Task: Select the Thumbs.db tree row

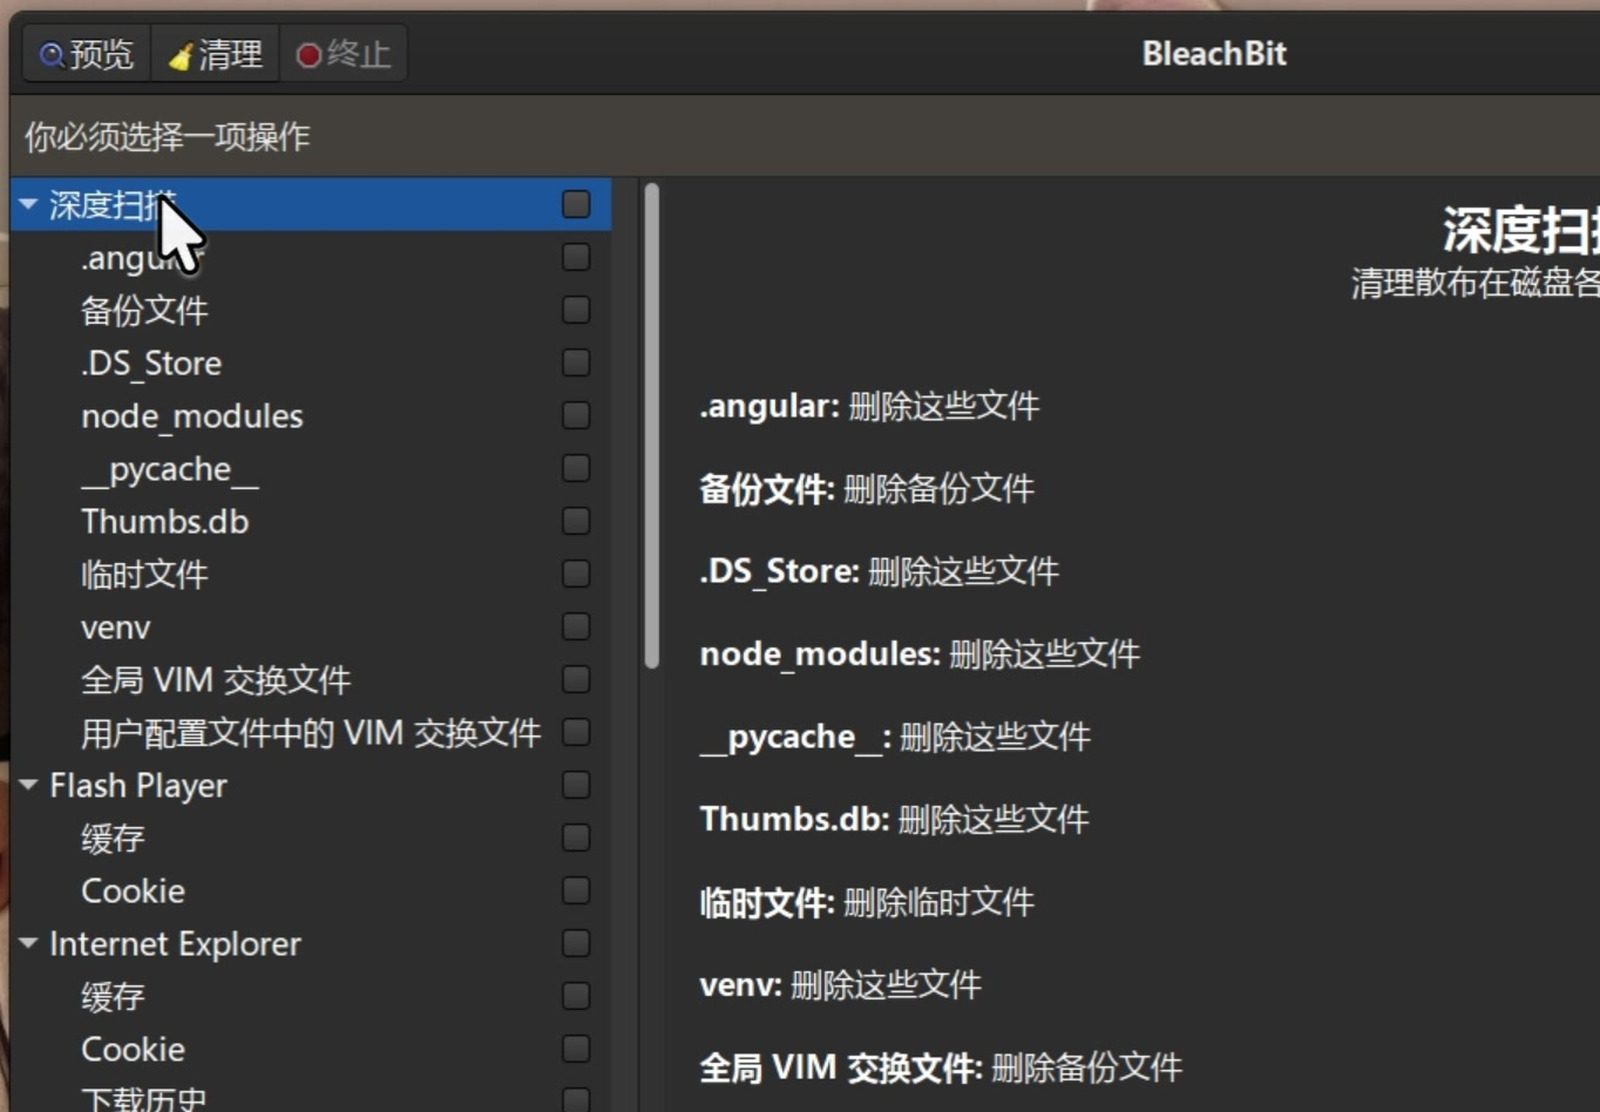Action: click(311, 521)
